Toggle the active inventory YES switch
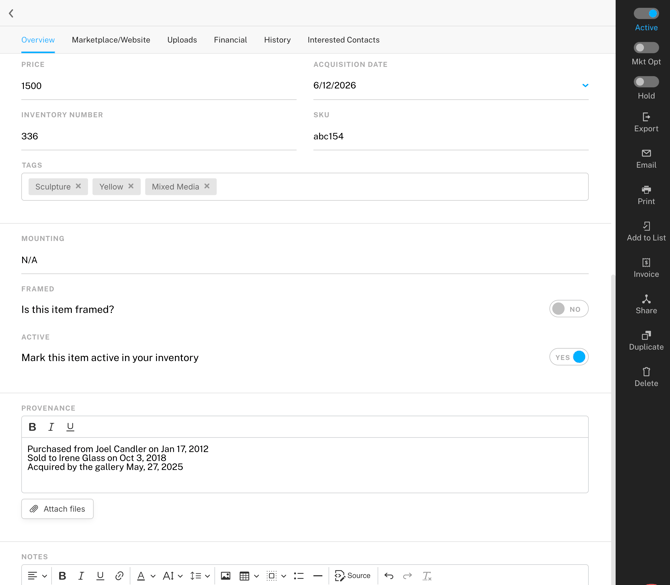The height and width of the screenshot is (585, 670). [x=569, y=357]
